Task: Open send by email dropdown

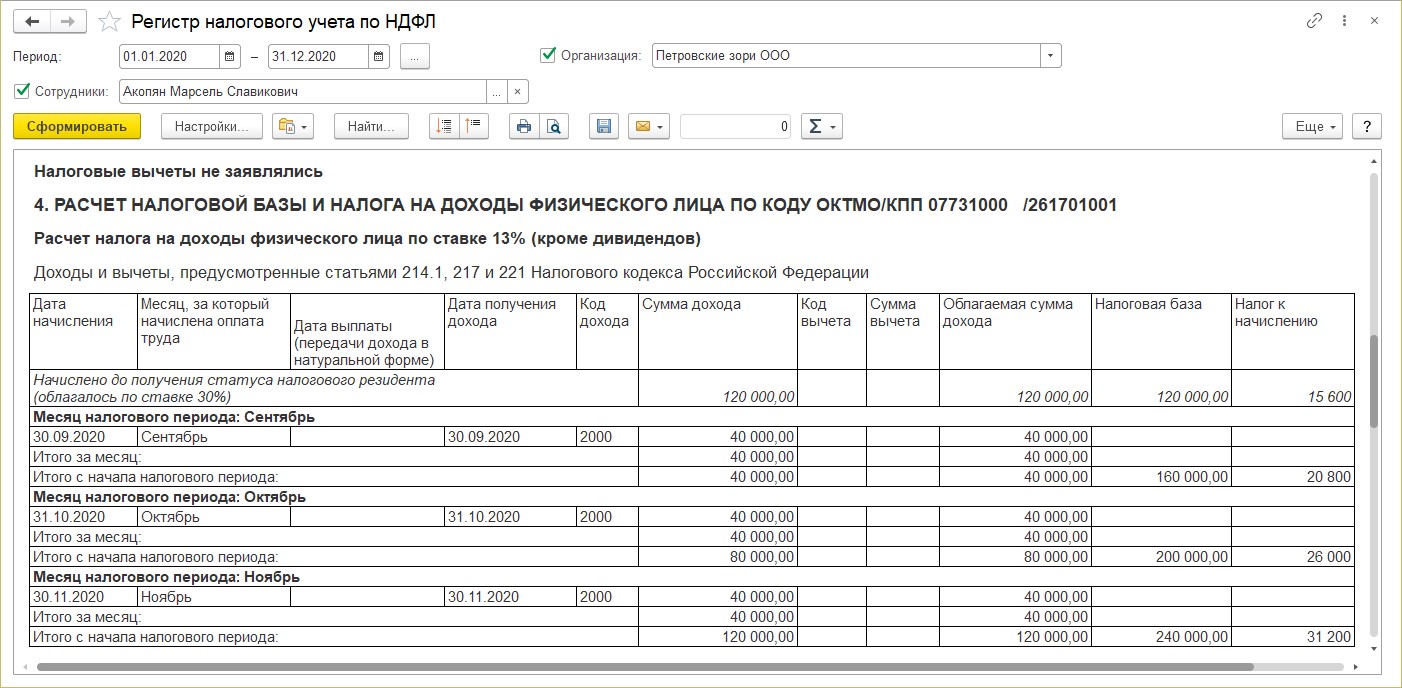Action: pyautogui.click(x=648, y=126)
